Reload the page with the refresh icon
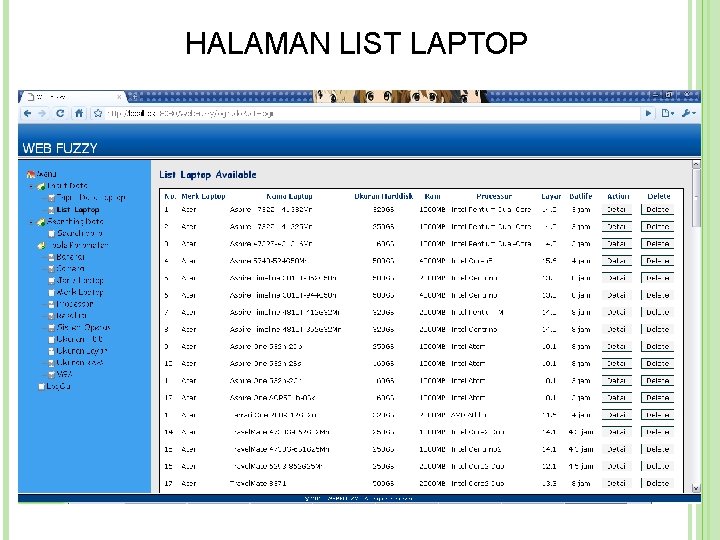Viewport: 720px width, 540px height. point(60,113)
